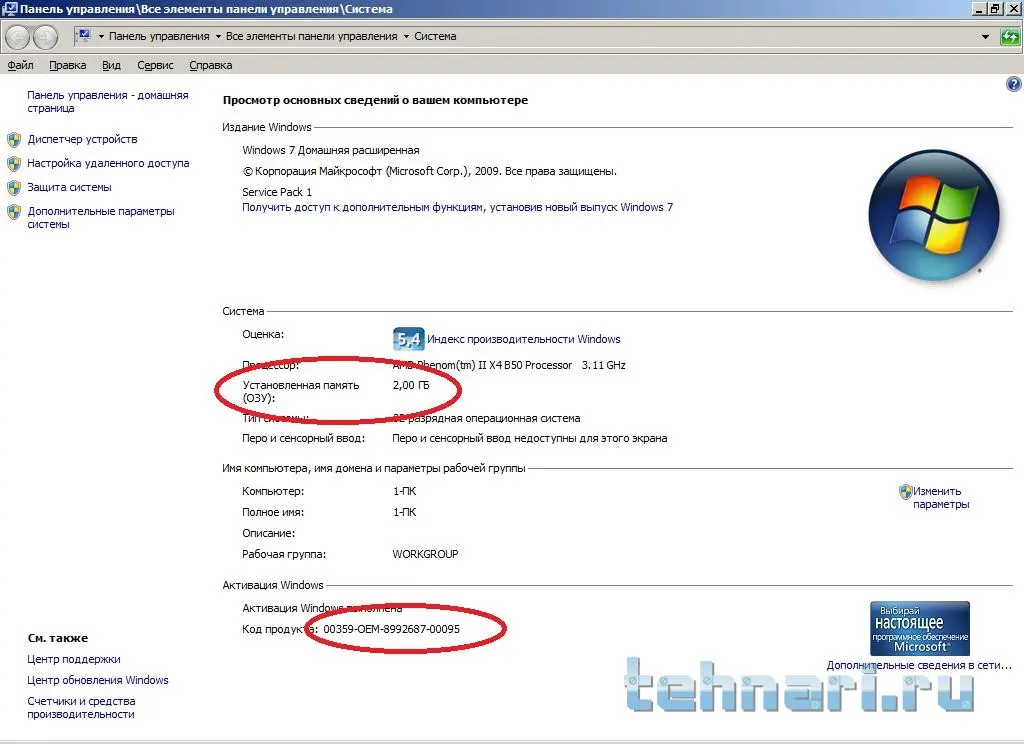Click Изменить параметры link
Screen dimensions: 1024x744
point(941,498)
